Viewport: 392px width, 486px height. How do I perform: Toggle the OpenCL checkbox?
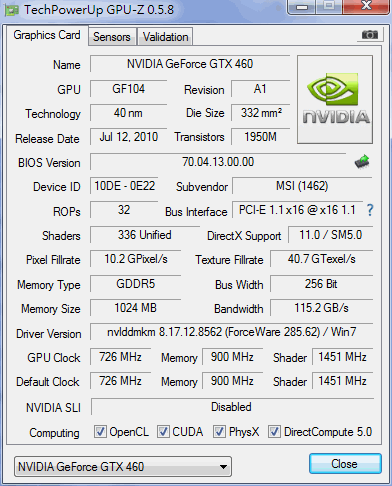[x=100, y=431]
